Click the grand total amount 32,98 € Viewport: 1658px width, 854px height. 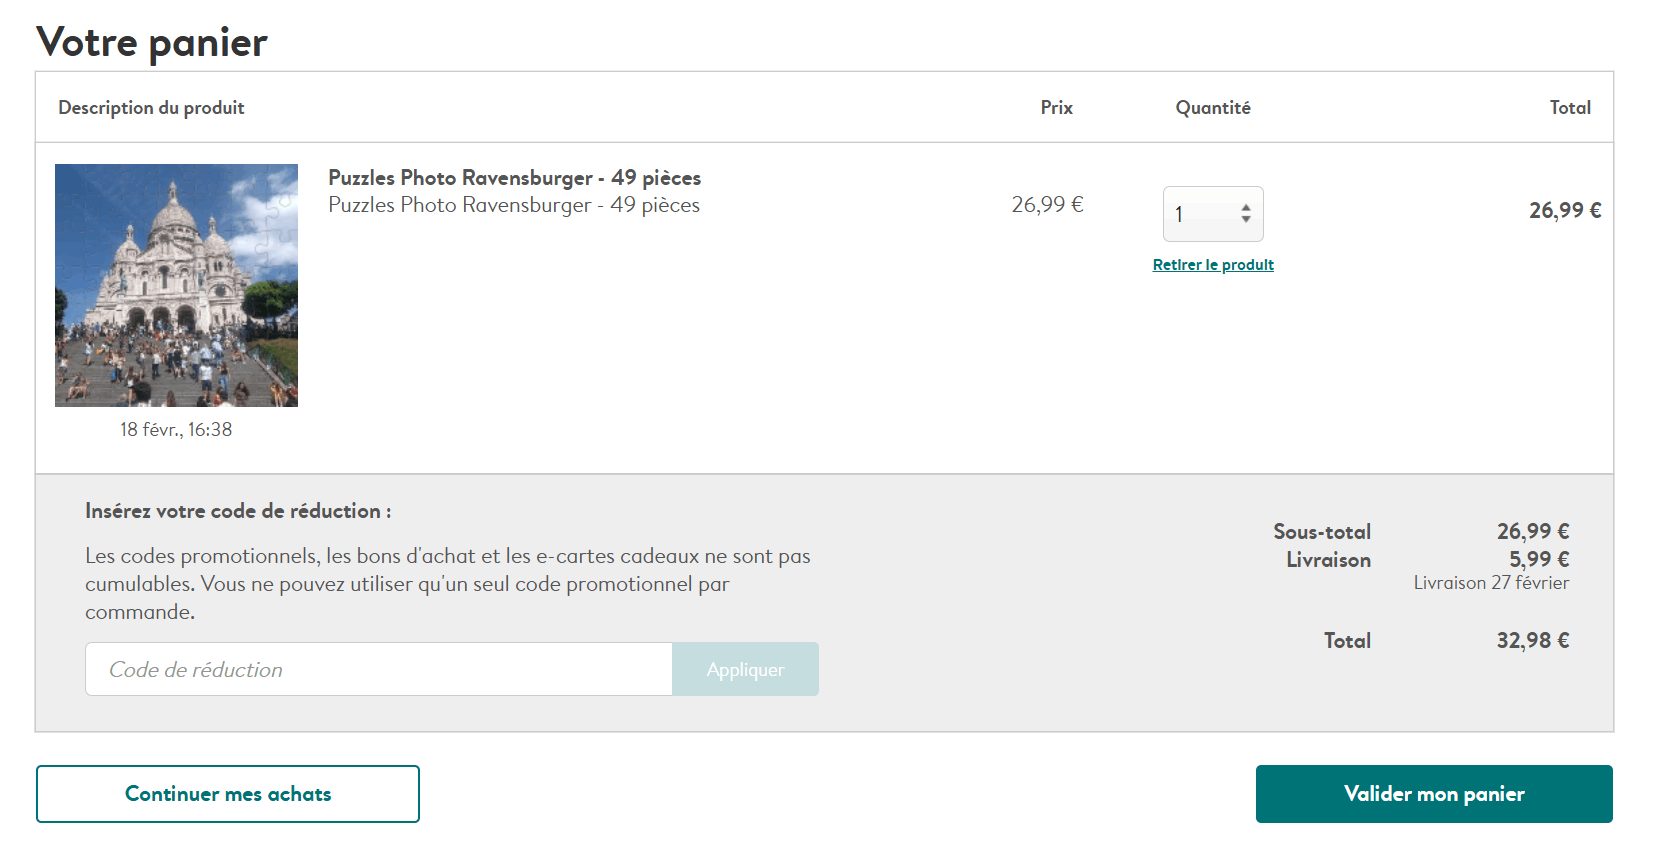coord(1532,641)
